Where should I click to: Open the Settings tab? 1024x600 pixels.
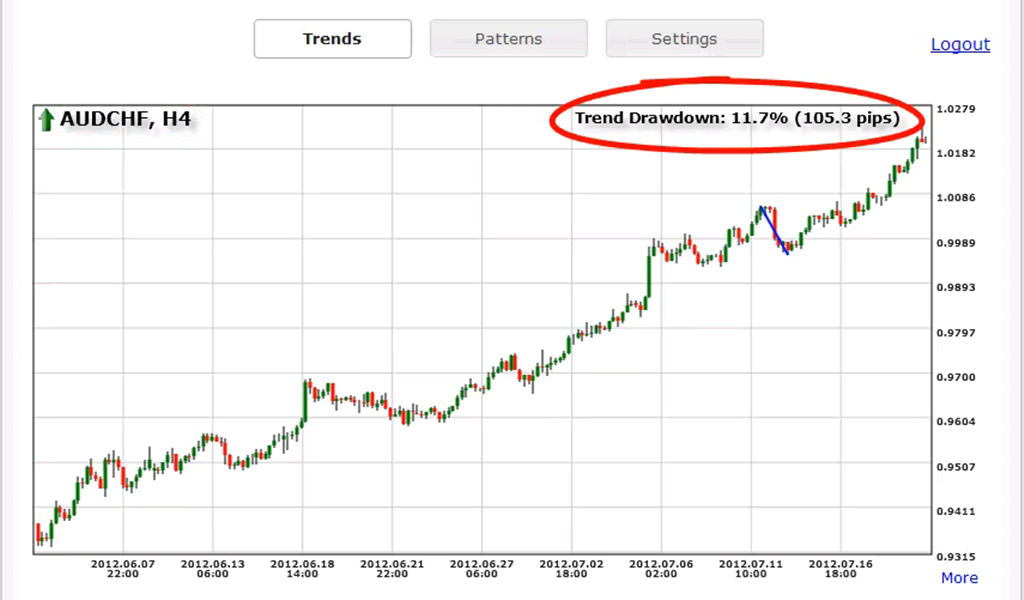684,38
